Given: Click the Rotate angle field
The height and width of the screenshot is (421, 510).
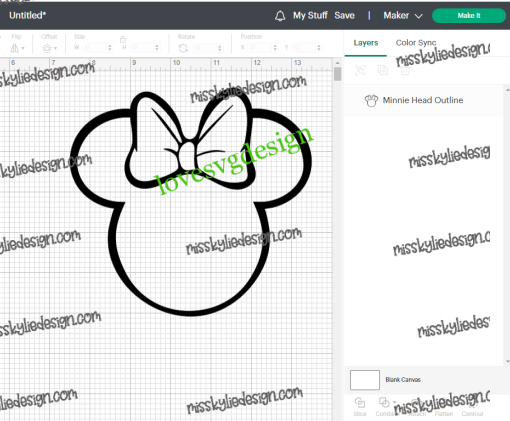Looking at the screenshot, I should tap(205, 48).
